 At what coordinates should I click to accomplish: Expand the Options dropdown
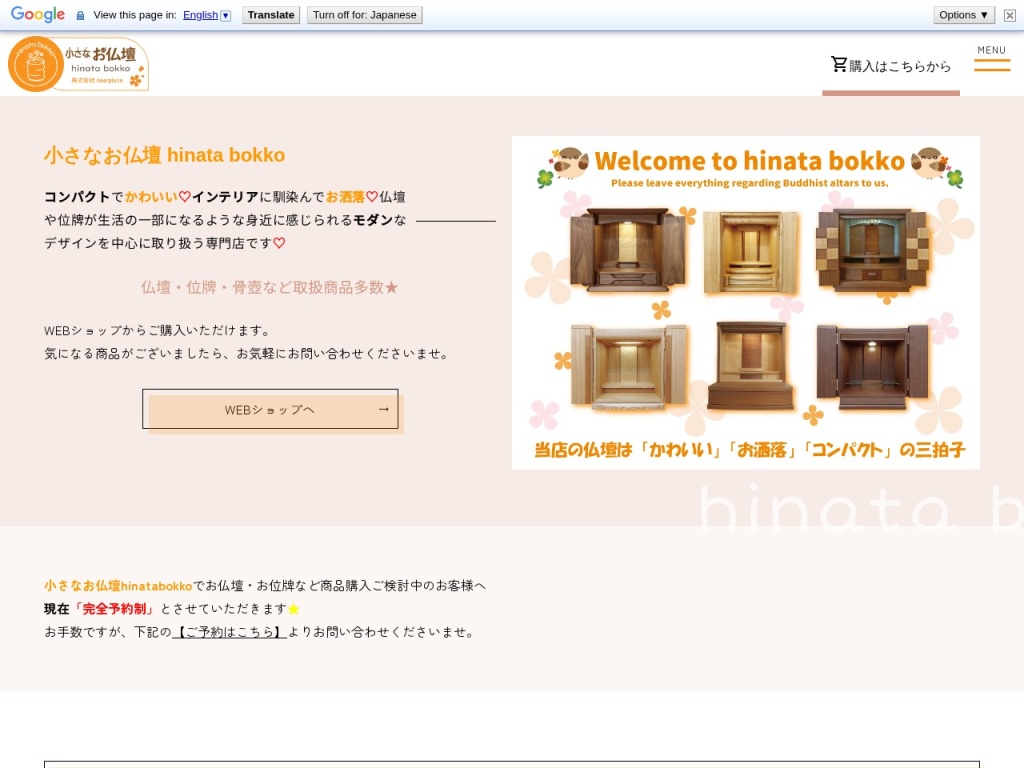964,15
